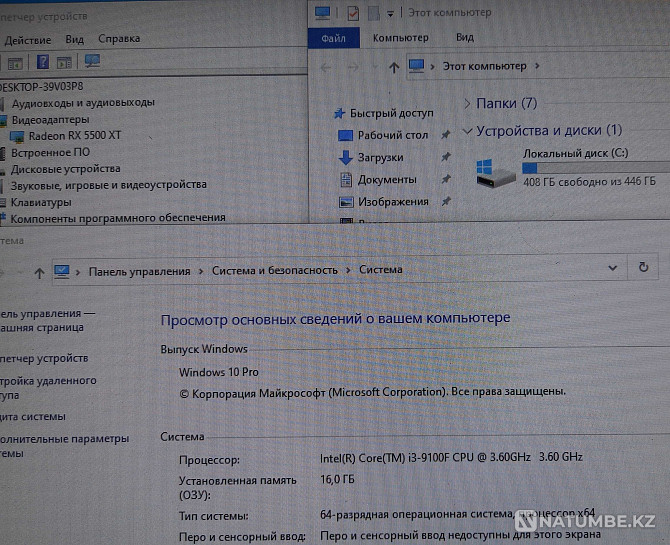Screen dimensions: 670x545
Task: Expand the Дисковые устройства category
Action: (65, 169)
